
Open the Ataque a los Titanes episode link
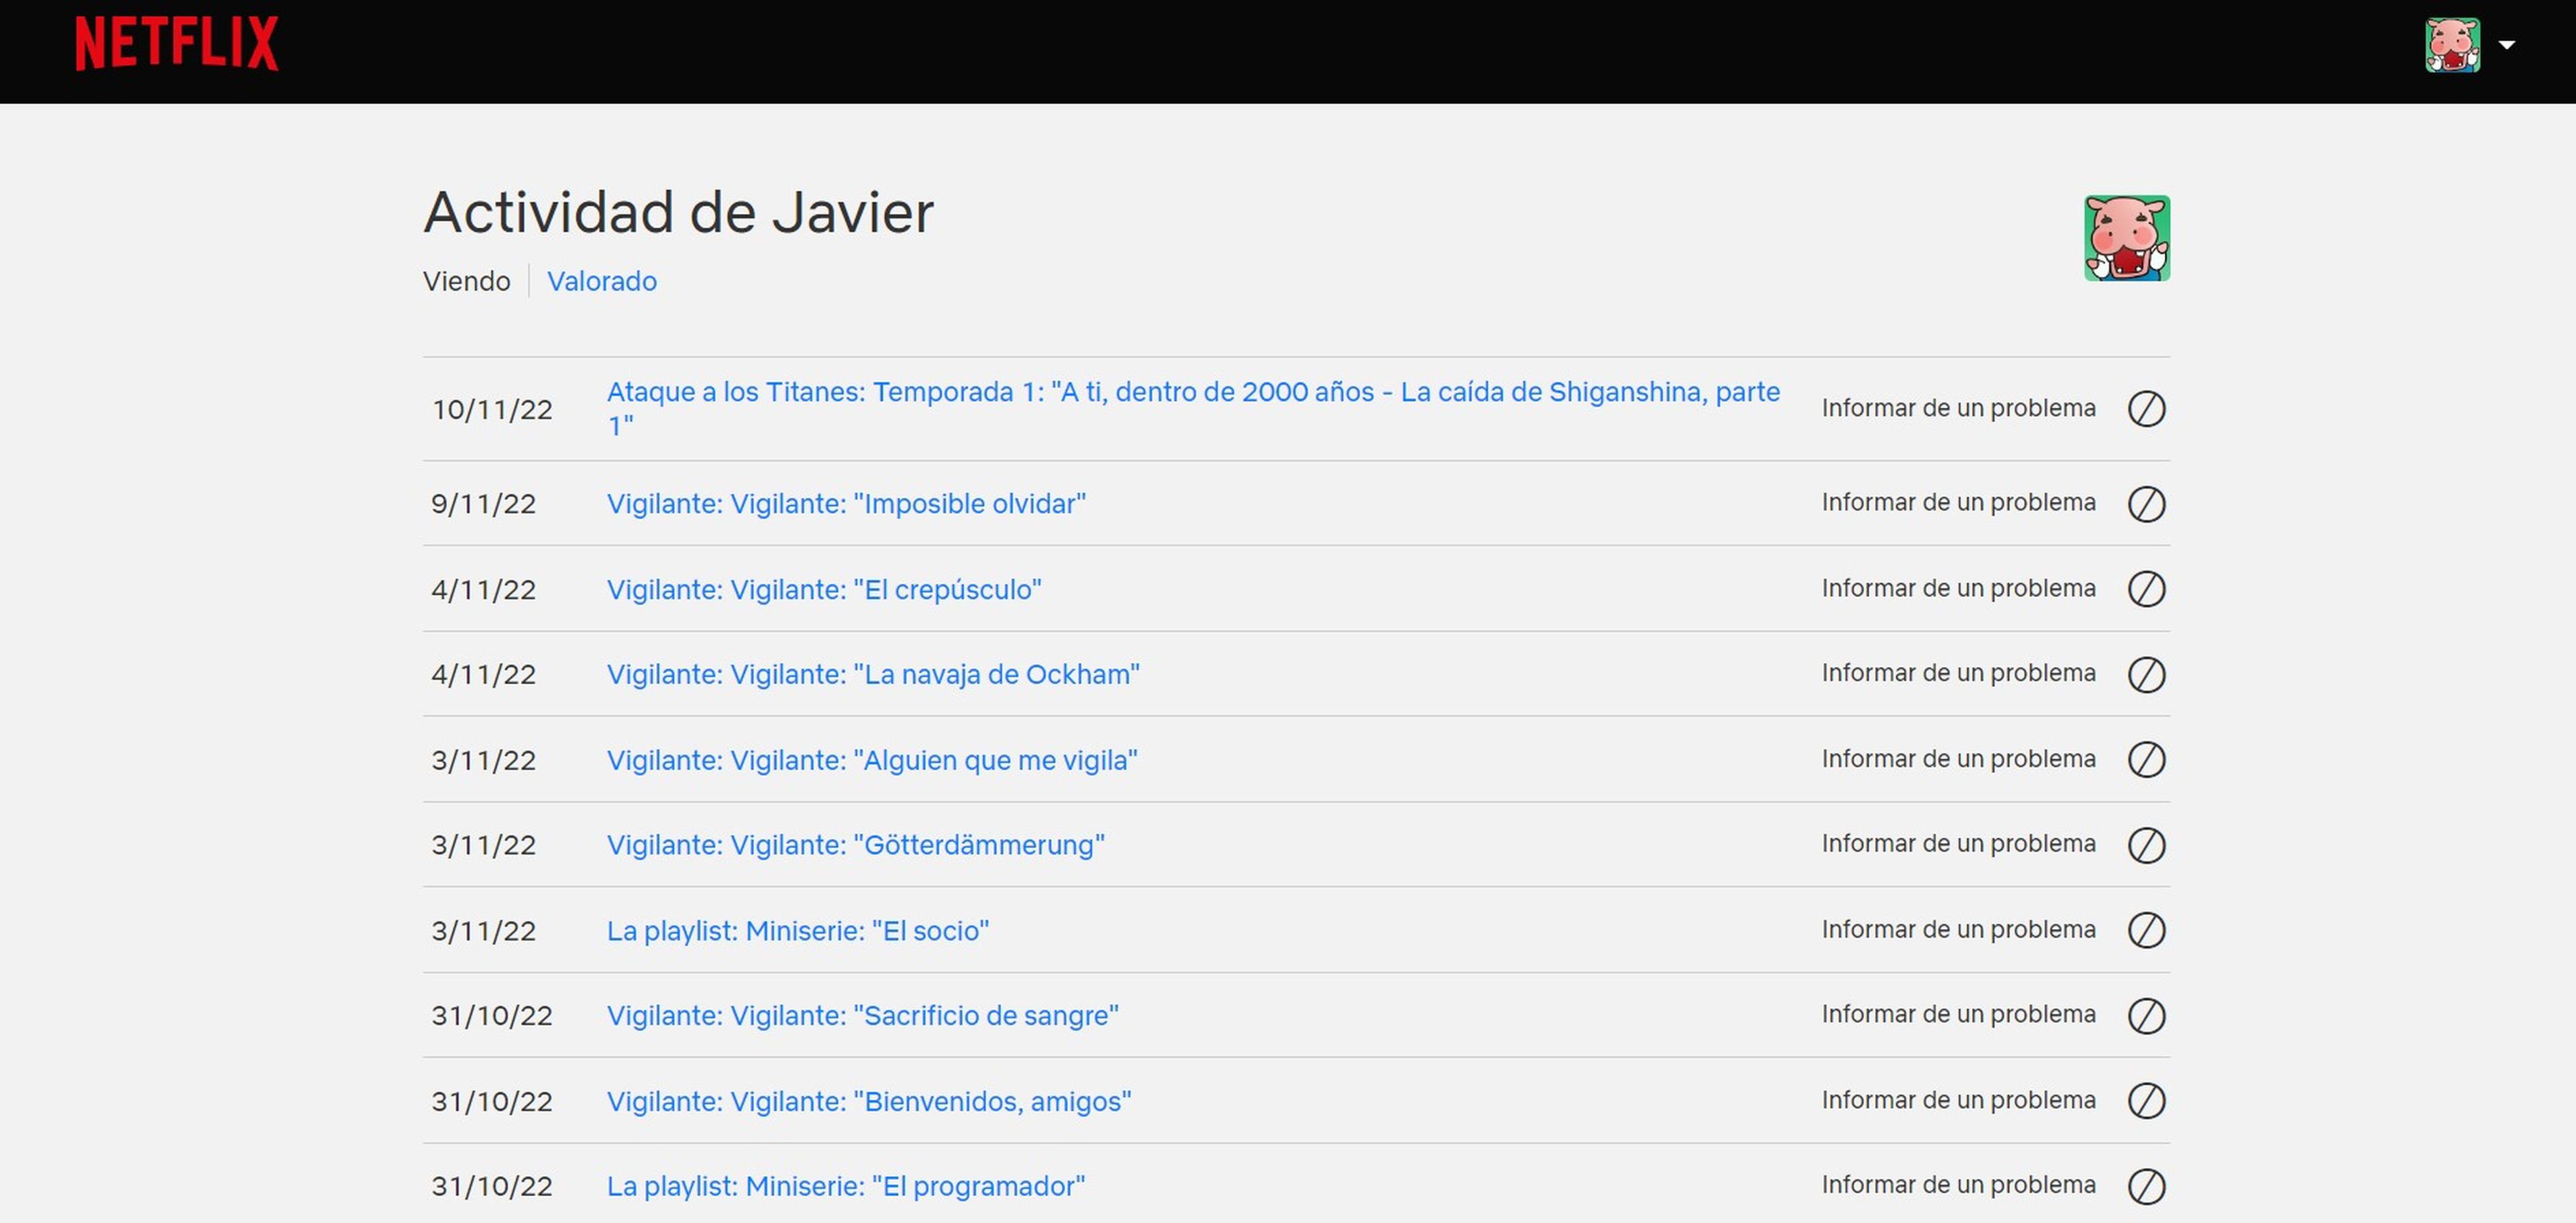[1193, 408]
